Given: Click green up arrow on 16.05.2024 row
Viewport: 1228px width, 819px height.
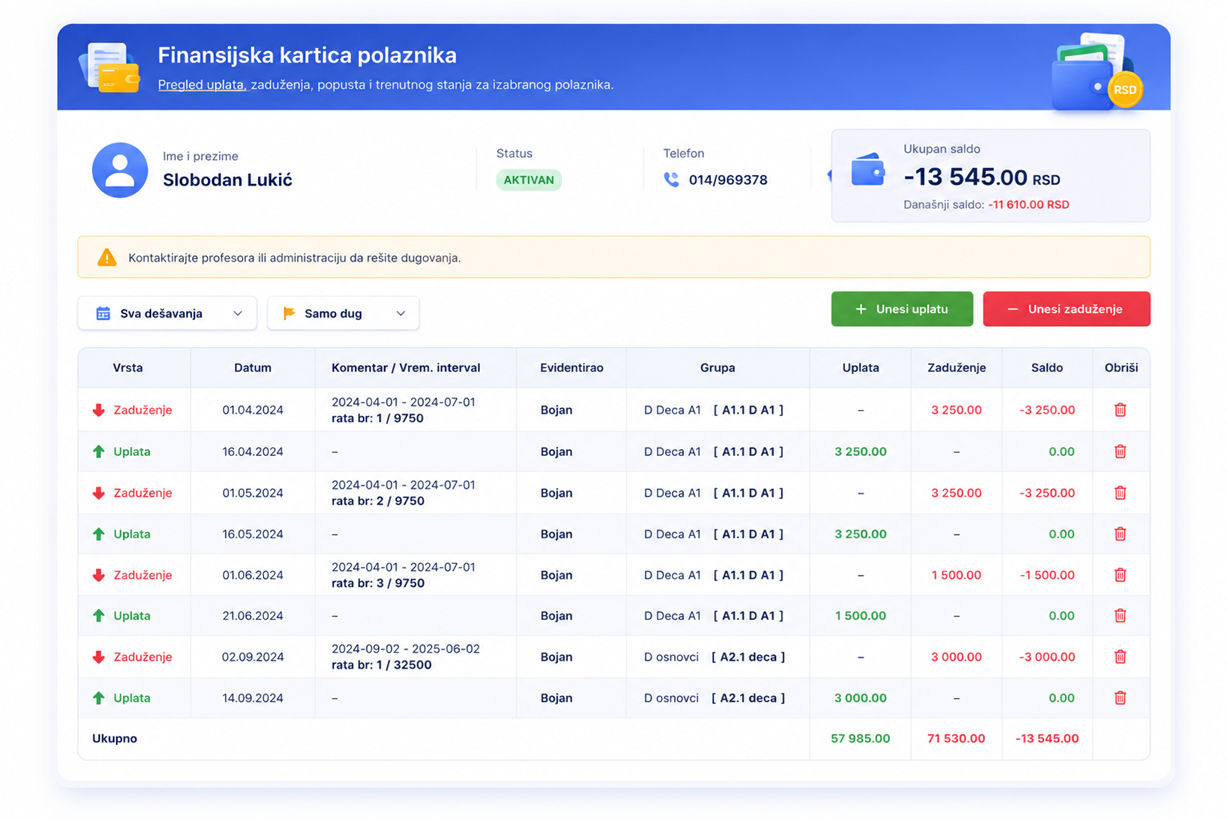Looking at the screenshot, I should (x=98, y=534).
